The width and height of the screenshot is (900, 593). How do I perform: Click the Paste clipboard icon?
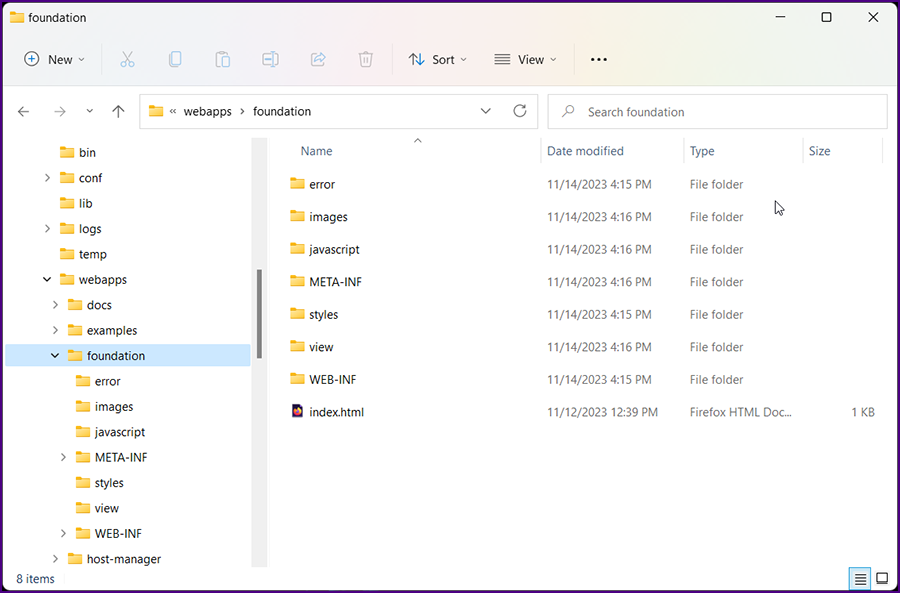(x=222, y=60)
